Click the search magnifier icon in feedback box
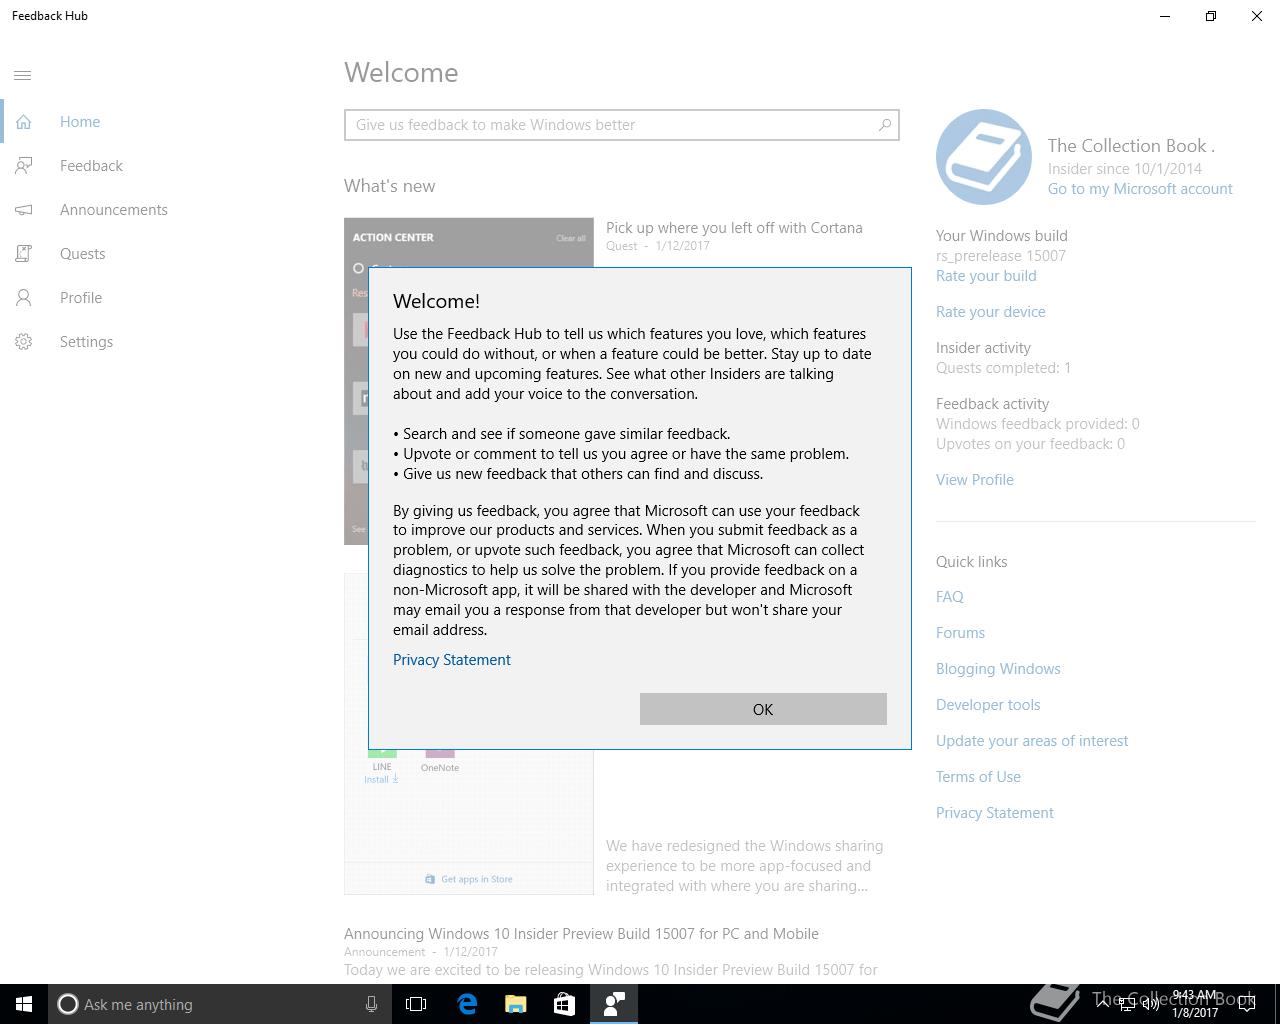The width and height of the screenshot is (1280, 1024). (884, 125)
